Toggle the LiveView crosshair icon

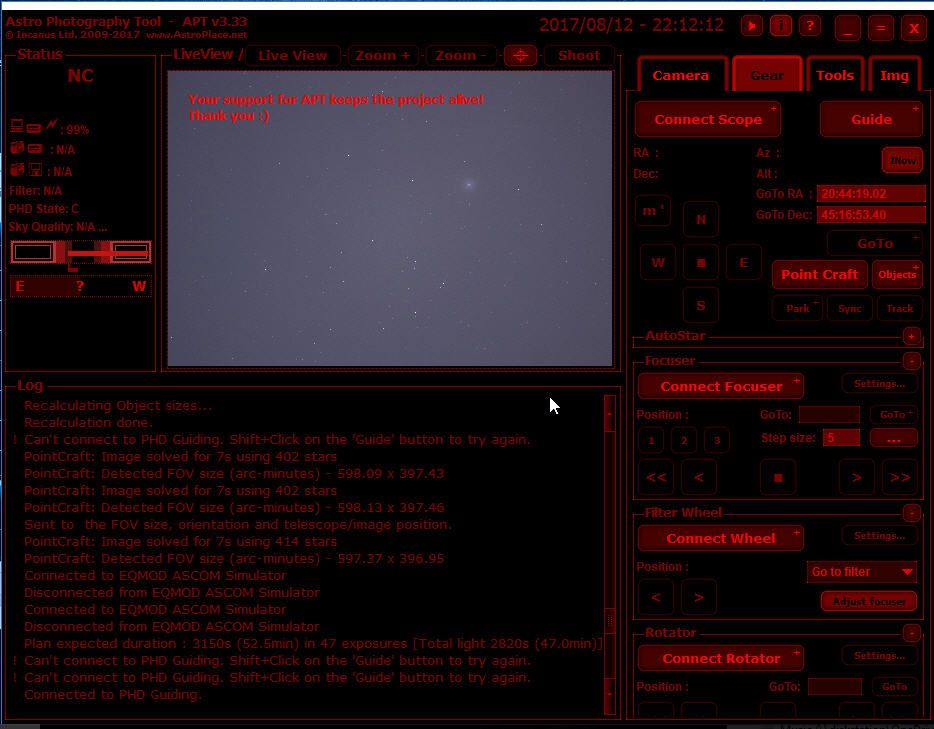click(520, 56)
